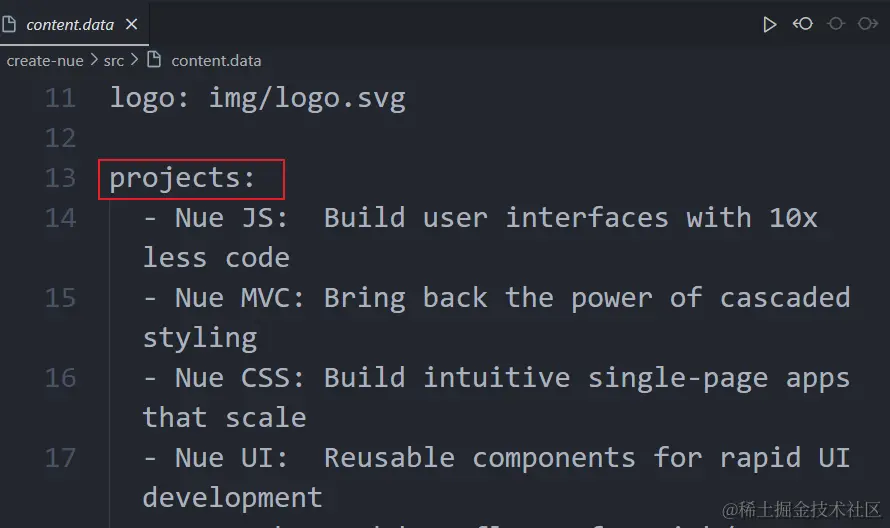Click line number 16 beside Nue CSS
The width and height of the screenshot is (890, 528).
coord(60,378)
